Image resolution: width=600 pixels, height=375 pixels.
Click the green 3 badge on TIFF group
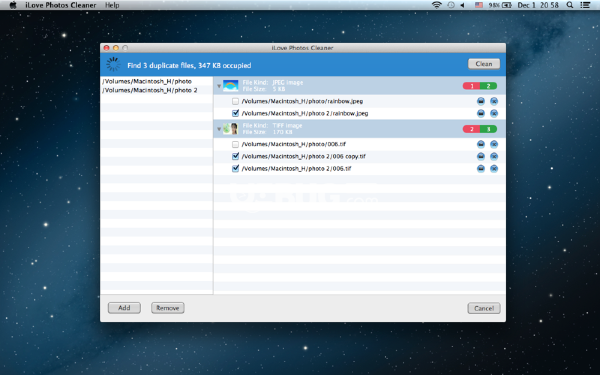[x=488, y=129]
